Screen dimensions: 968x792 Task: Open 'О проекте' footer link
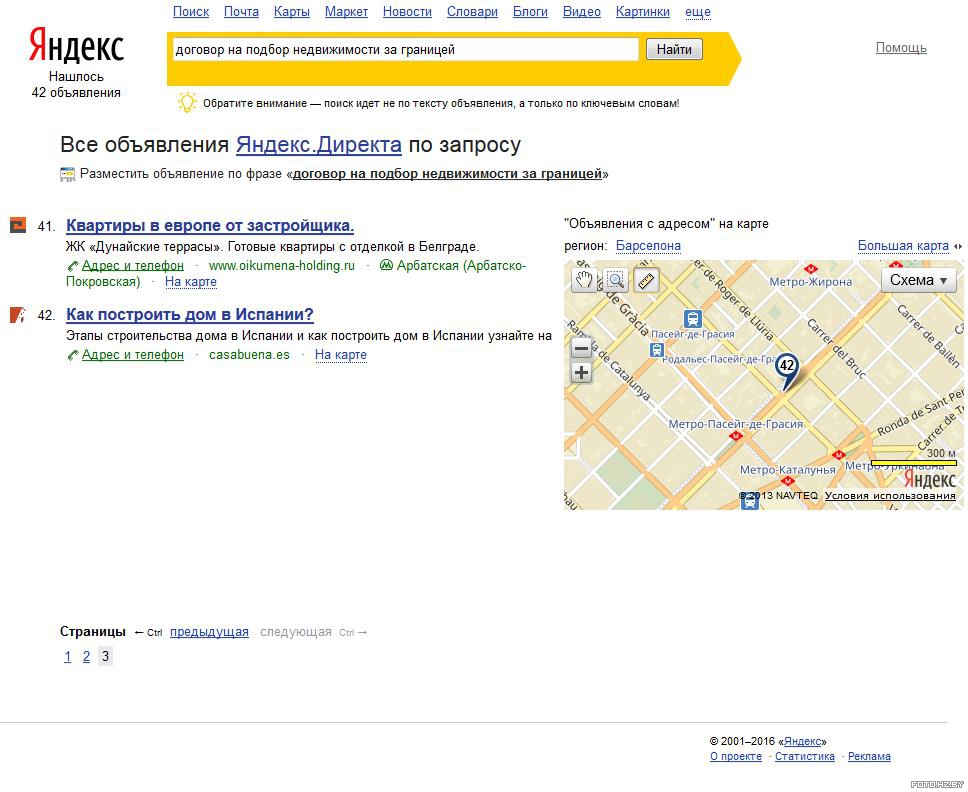tap(736, 757)
